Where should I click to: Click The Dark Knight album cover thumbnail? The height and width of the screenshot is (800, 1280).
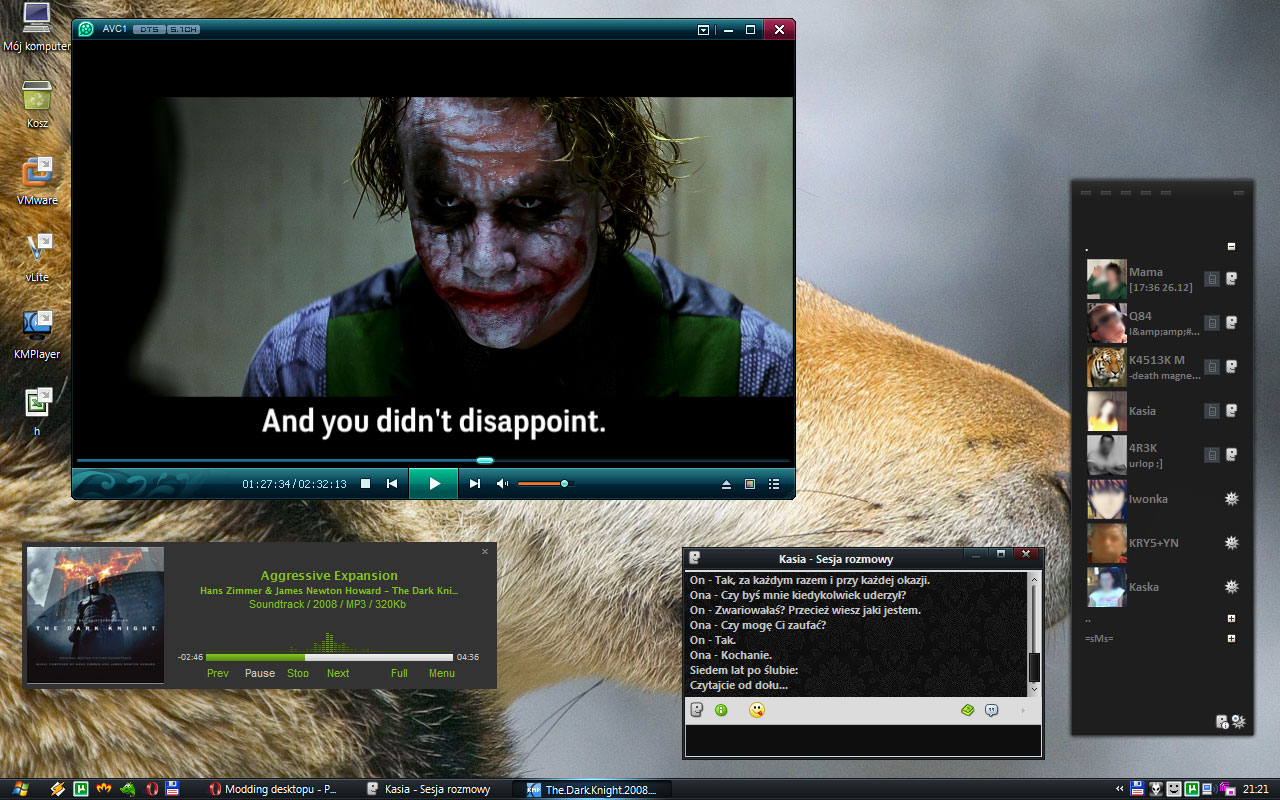[95, 615]
